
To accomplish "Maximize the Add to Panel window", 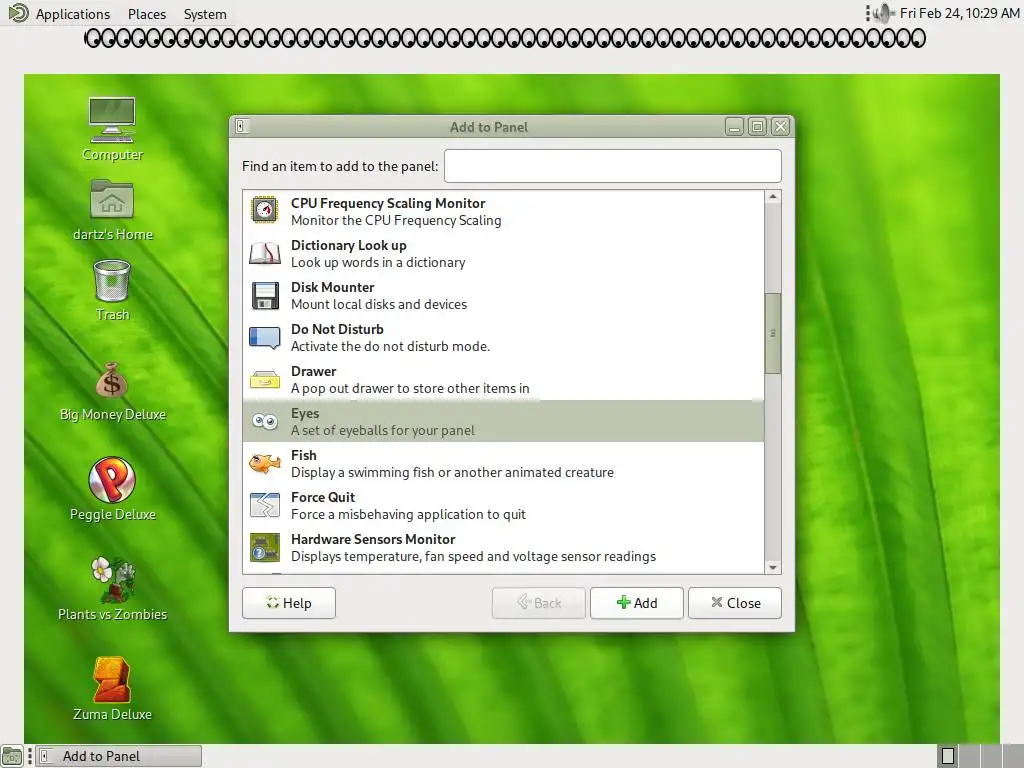I will click(758, 127).
